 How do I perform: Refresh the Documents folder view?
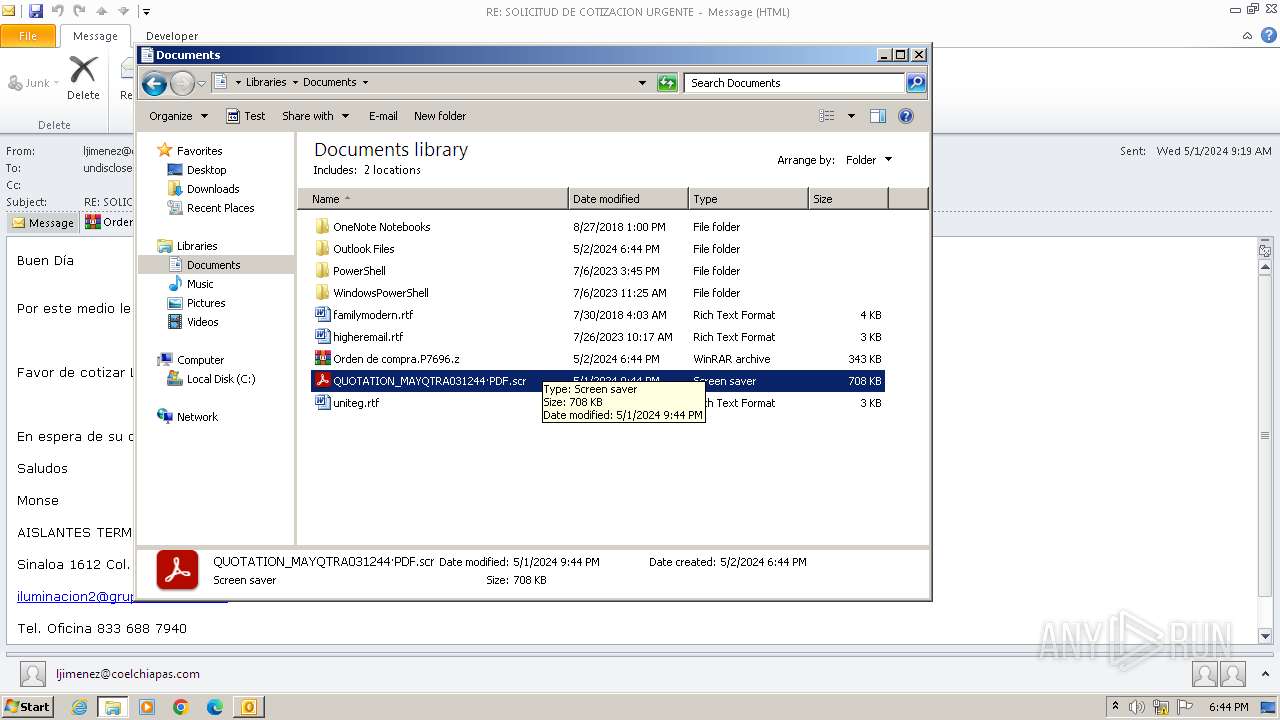point(667,83)
